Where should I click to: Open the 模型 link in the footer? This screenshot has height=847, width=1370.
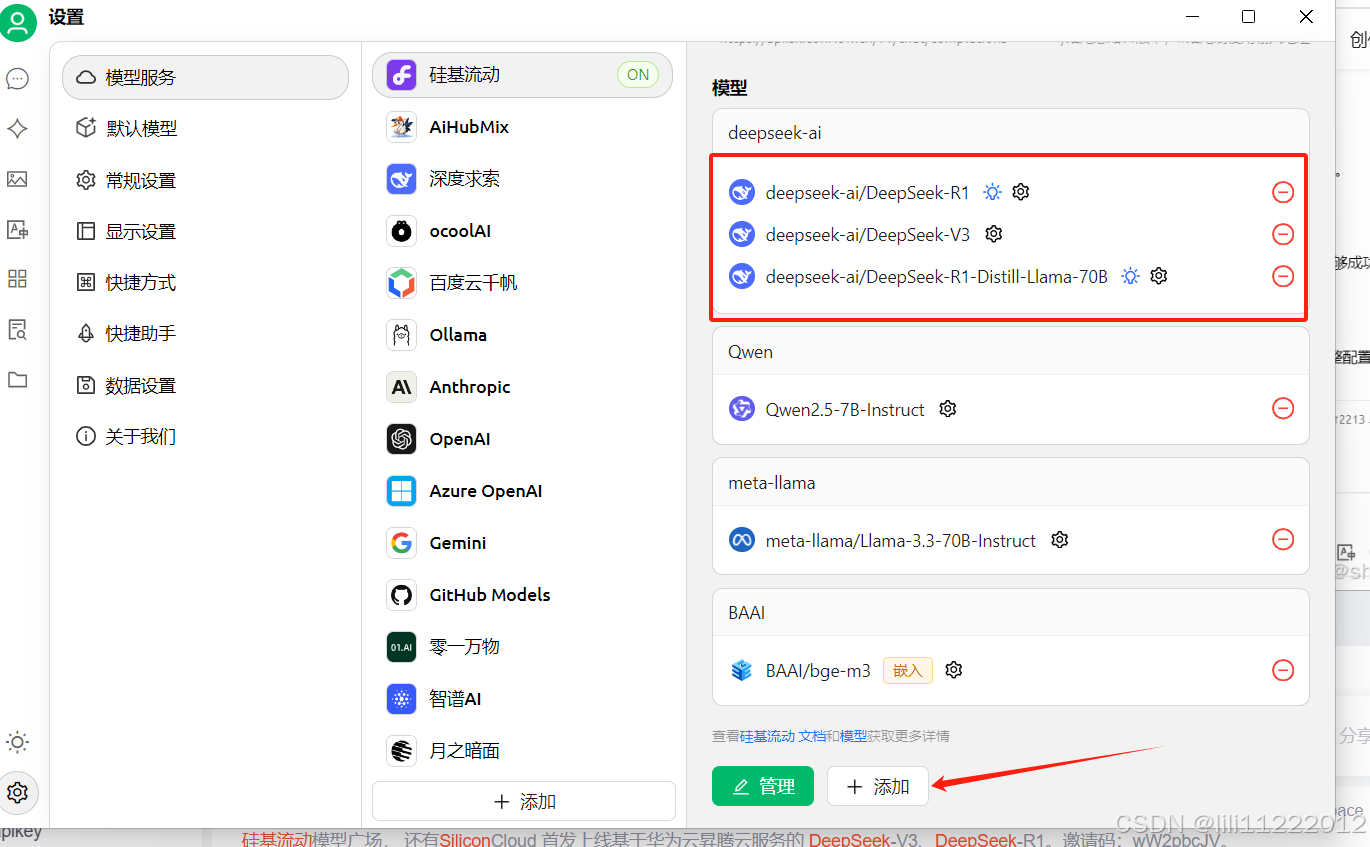(853, 736)
